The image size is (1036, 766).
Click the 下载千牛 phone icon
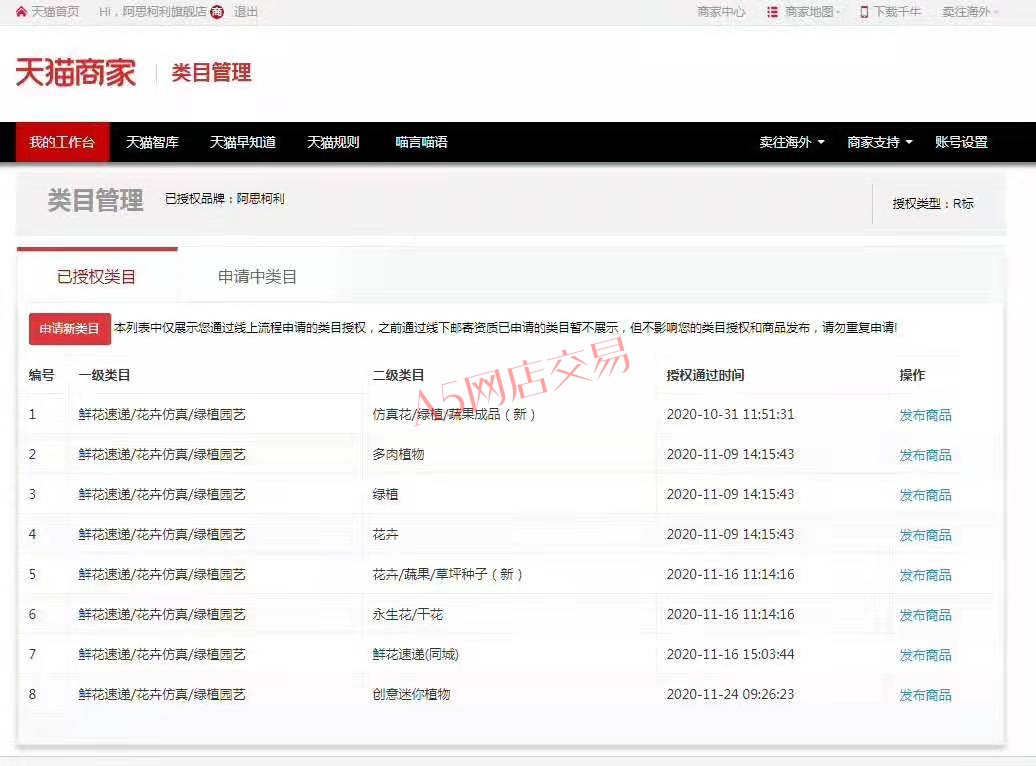coord(864,12)
